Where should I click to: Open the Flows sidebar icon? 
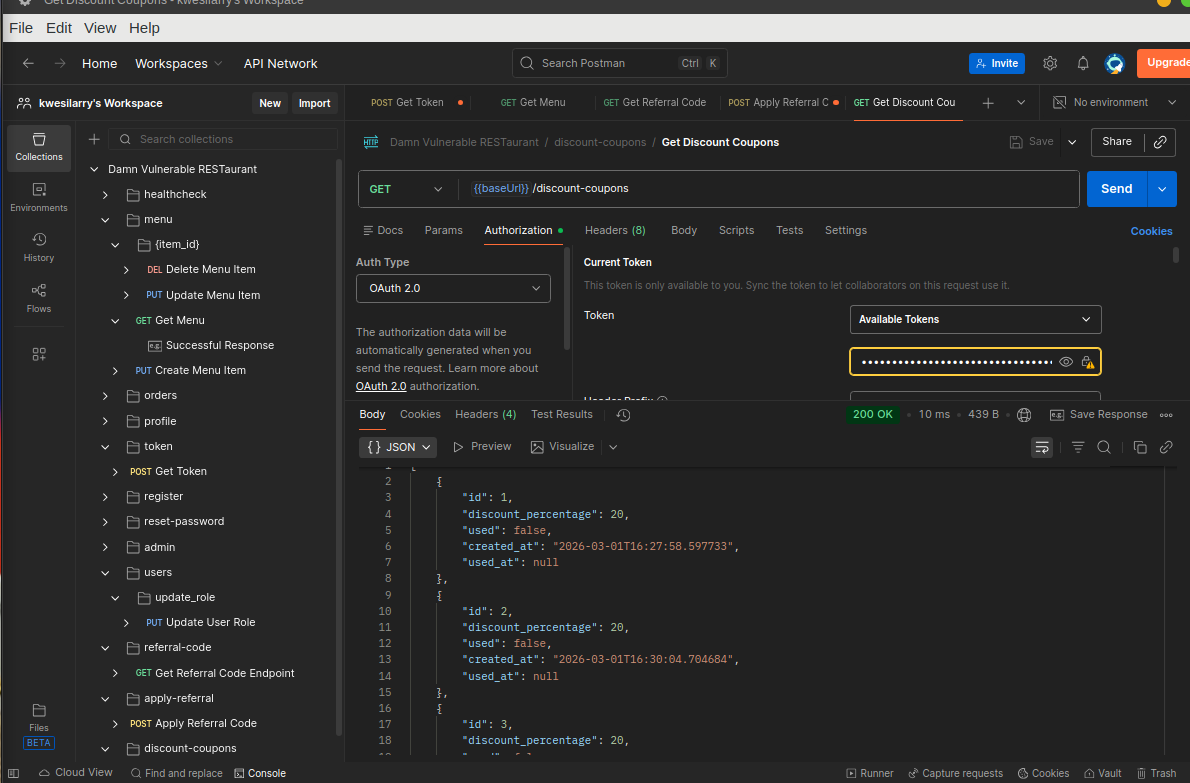point(39,298)
